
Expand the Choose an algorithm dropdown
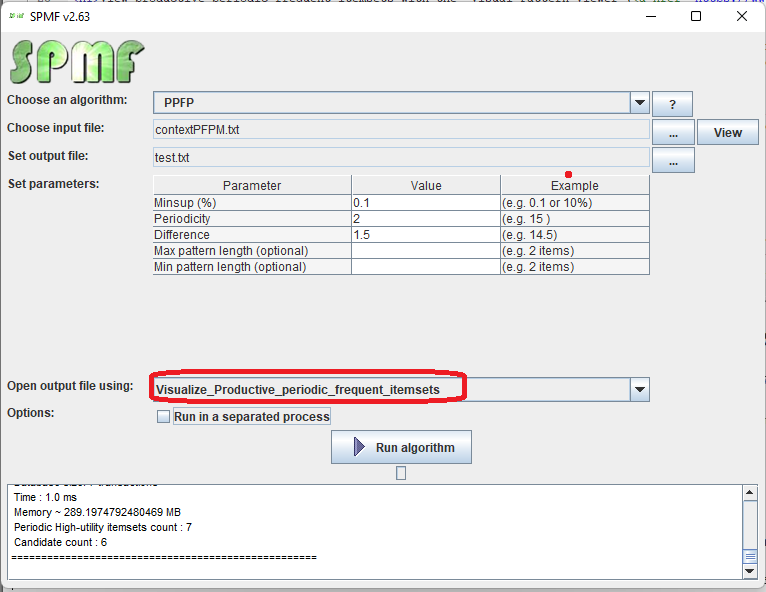pyautogui.click(x=640, y=103)
